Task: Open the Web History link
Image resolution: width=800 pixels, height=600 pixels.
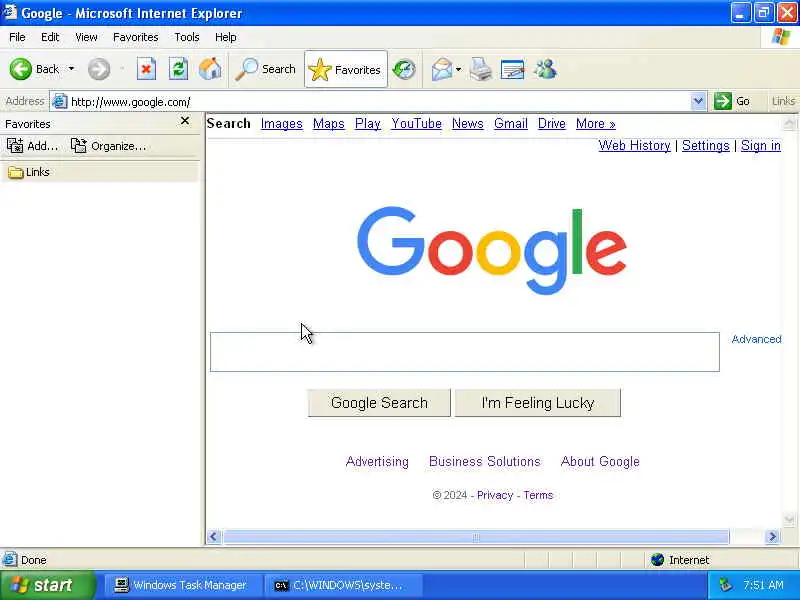Action: [635, 145]
